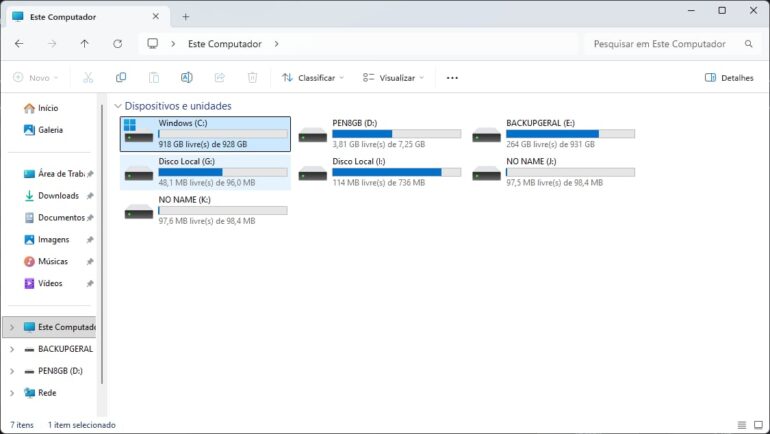Viewport: 770px width, 434px height.
Task: Click the Rename icon in the toolbar
Action: tap(187, 78)
